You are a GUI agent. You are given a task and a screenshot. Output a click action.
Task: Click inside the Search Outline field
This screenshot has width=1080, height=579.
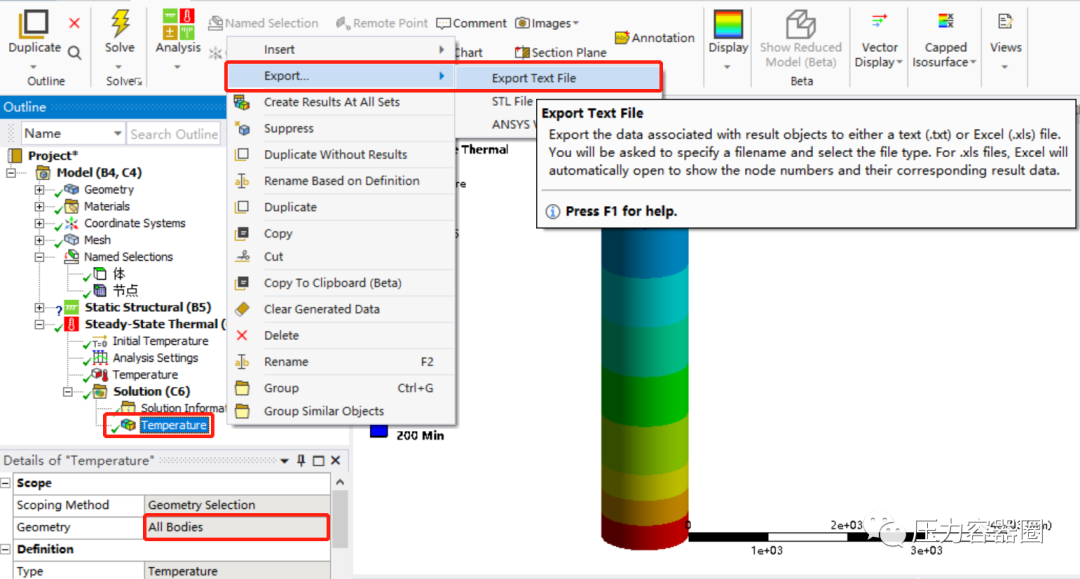pyautogui.click(x=173, y=133)
